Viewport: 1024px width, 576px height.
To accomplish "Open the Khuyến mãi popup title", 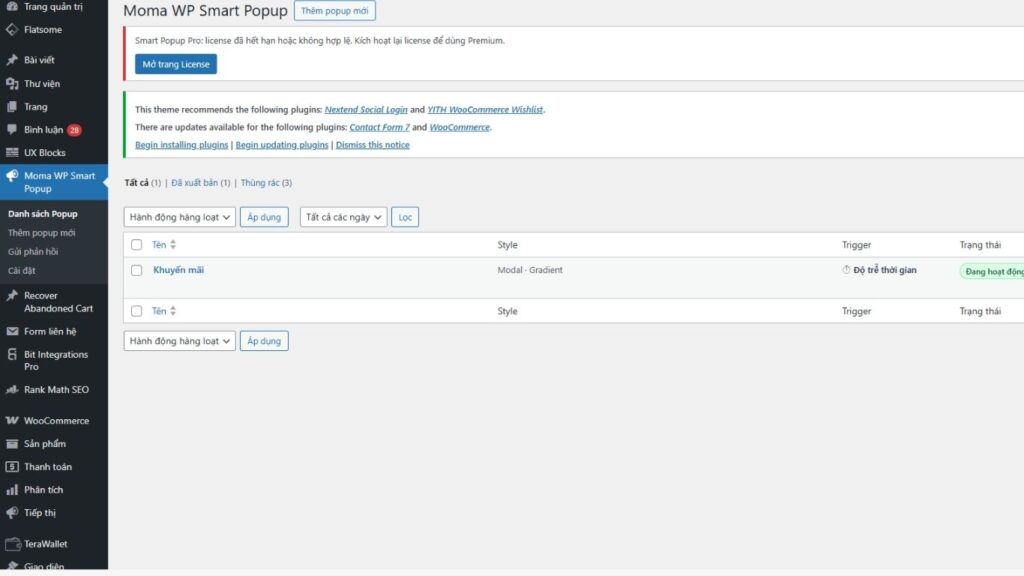I will pos(178,270).
